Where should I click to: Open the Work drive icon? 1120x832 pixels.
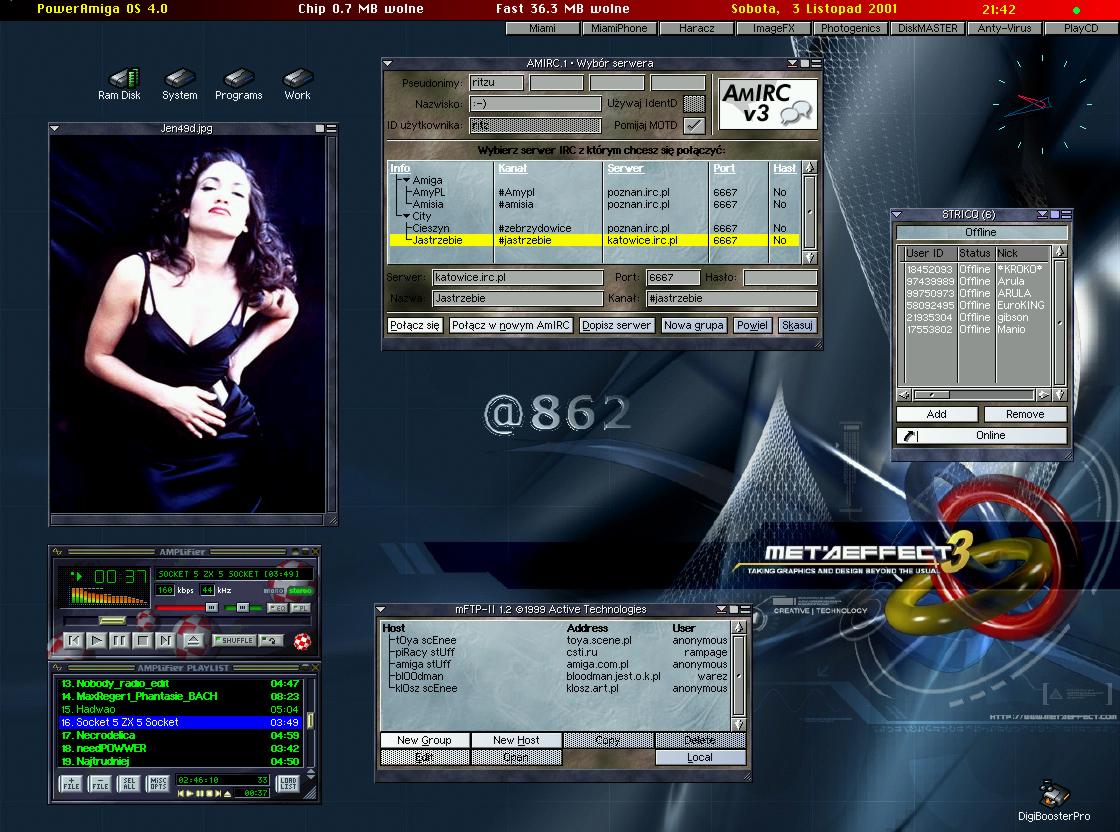pos(297,84)
